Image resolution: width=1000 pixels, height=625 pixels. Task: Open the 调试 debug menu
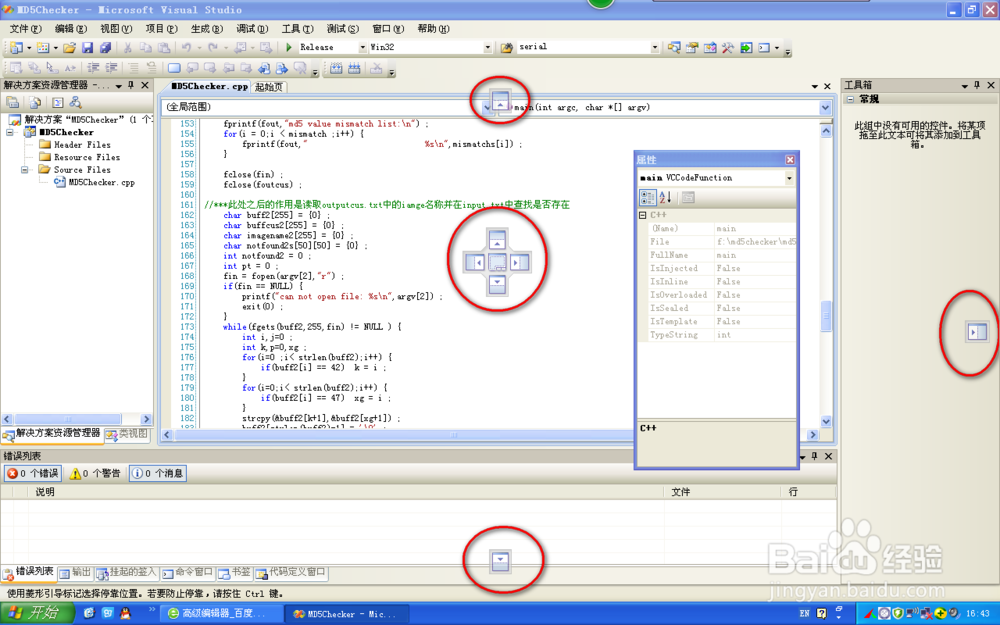pos(252,29)
